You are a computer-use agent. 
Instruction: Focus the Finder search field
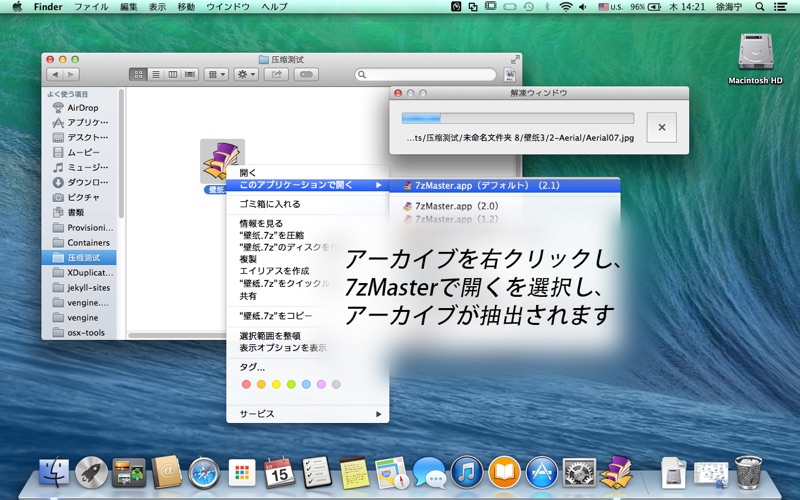[x=426, y=74]
